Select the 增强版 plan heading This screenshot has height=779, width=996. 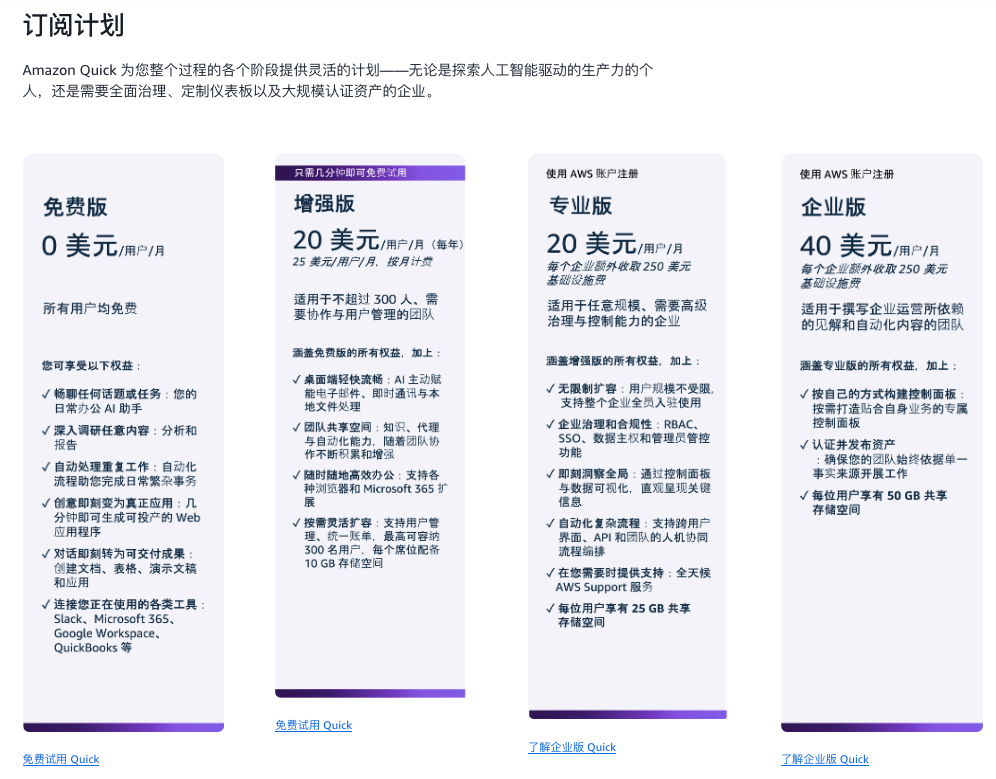324,204
